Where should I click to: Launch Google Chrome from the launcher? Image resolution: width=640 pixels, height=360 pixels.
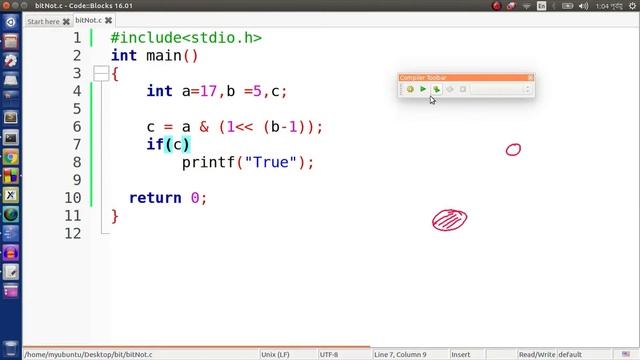point(11,157)
